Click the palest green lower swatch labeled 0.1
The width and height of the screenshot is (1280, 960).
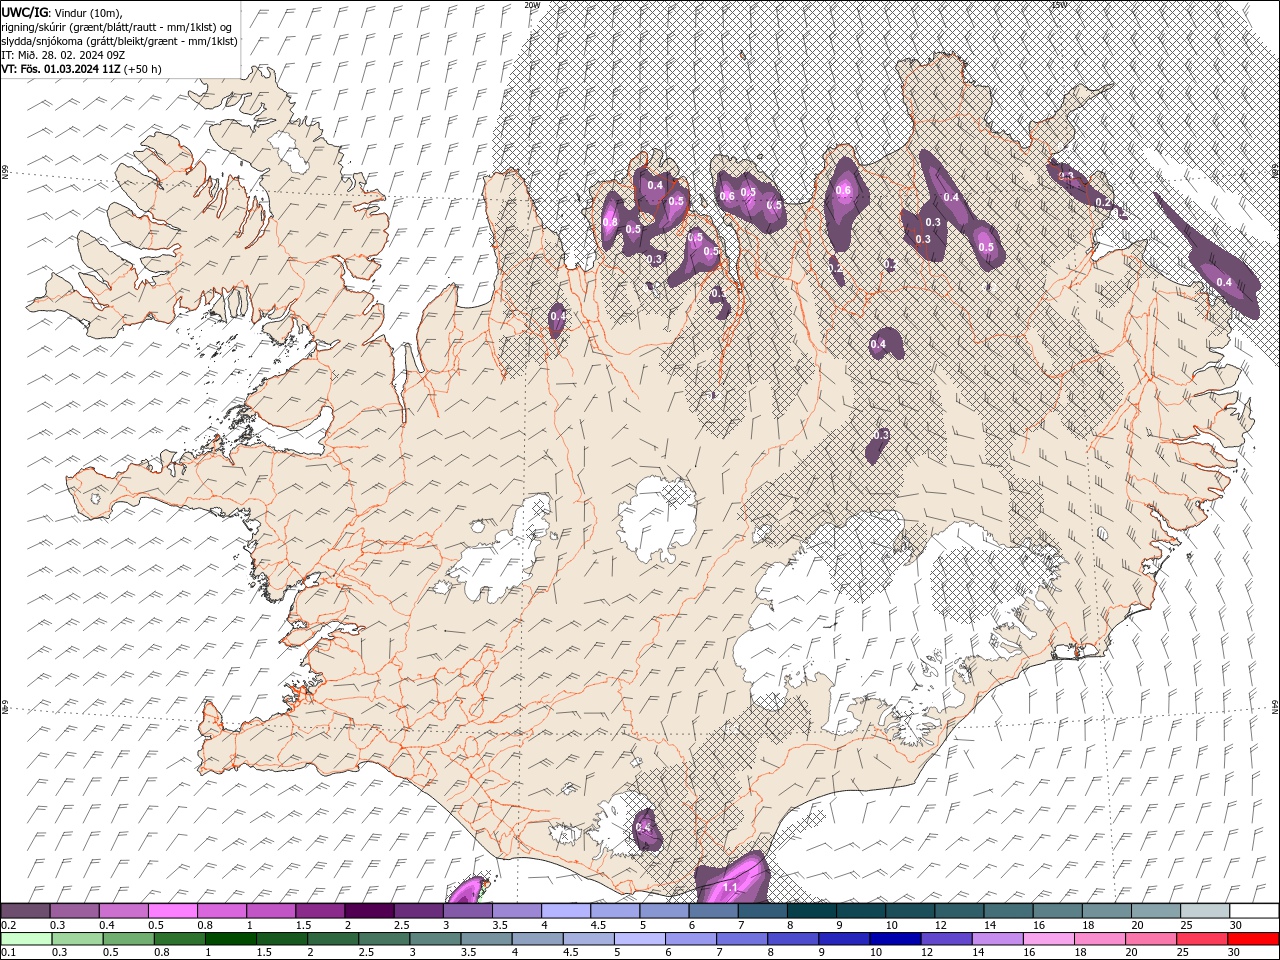click(x=25, y=939)
